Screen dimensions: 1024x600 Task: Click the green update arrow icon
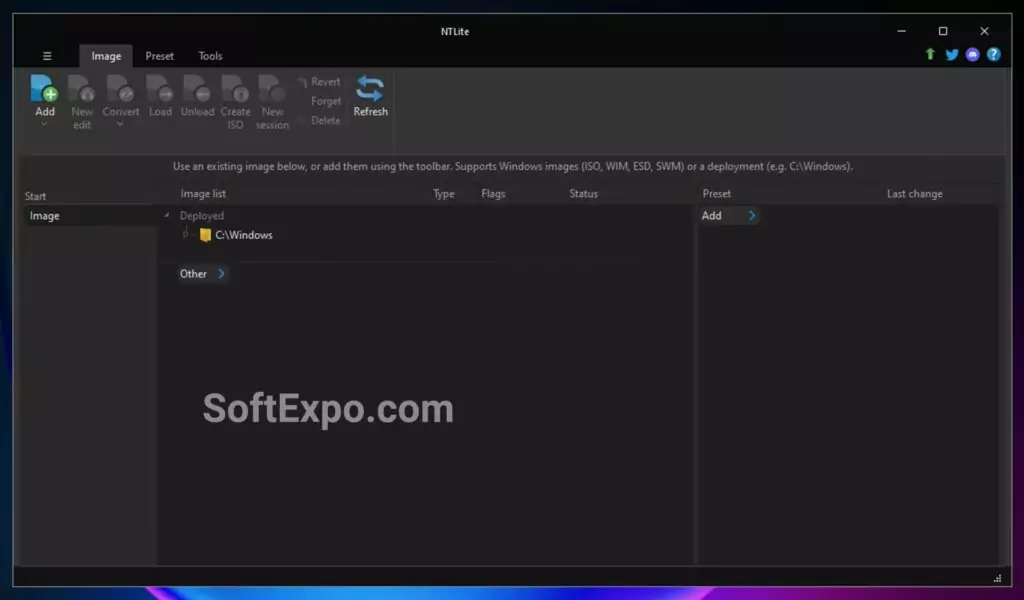tap(930, 54)
